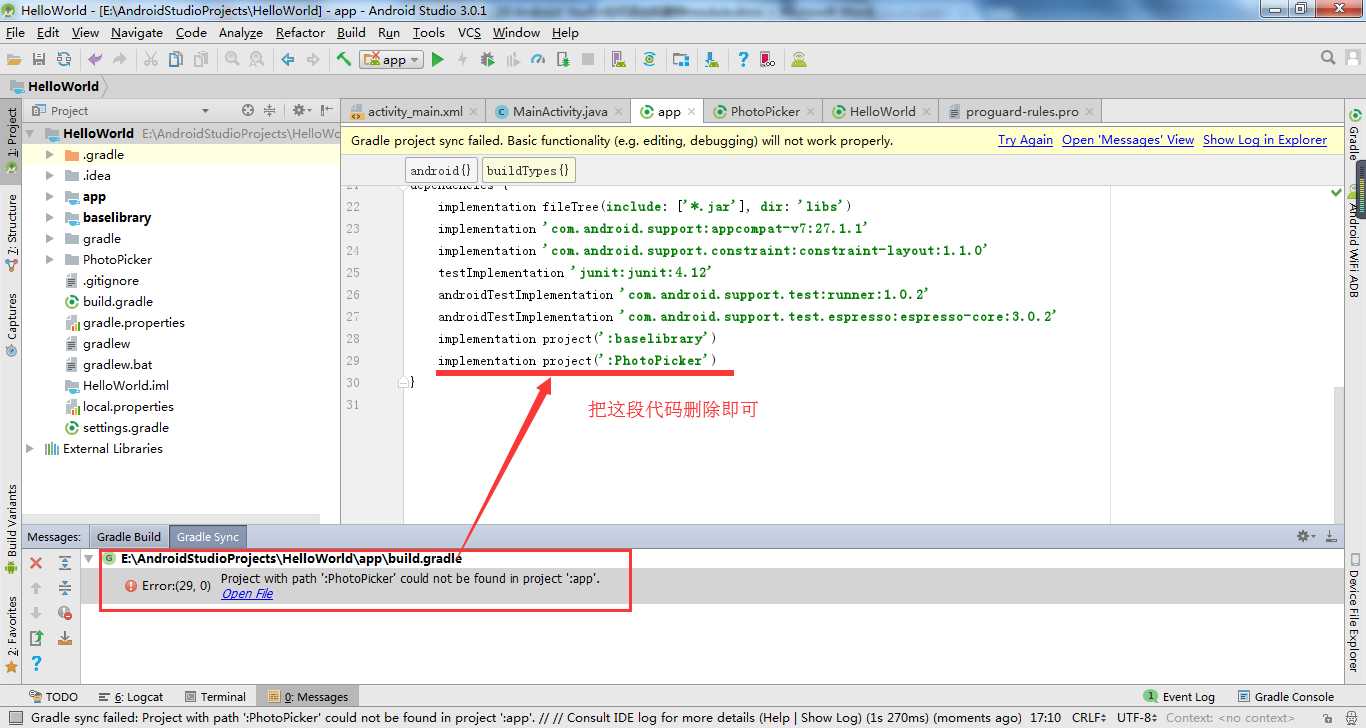Expand the PhotoPicker folder
Image resolution: width=1366 pixels, height=728 pixels.
click(50, 260)
